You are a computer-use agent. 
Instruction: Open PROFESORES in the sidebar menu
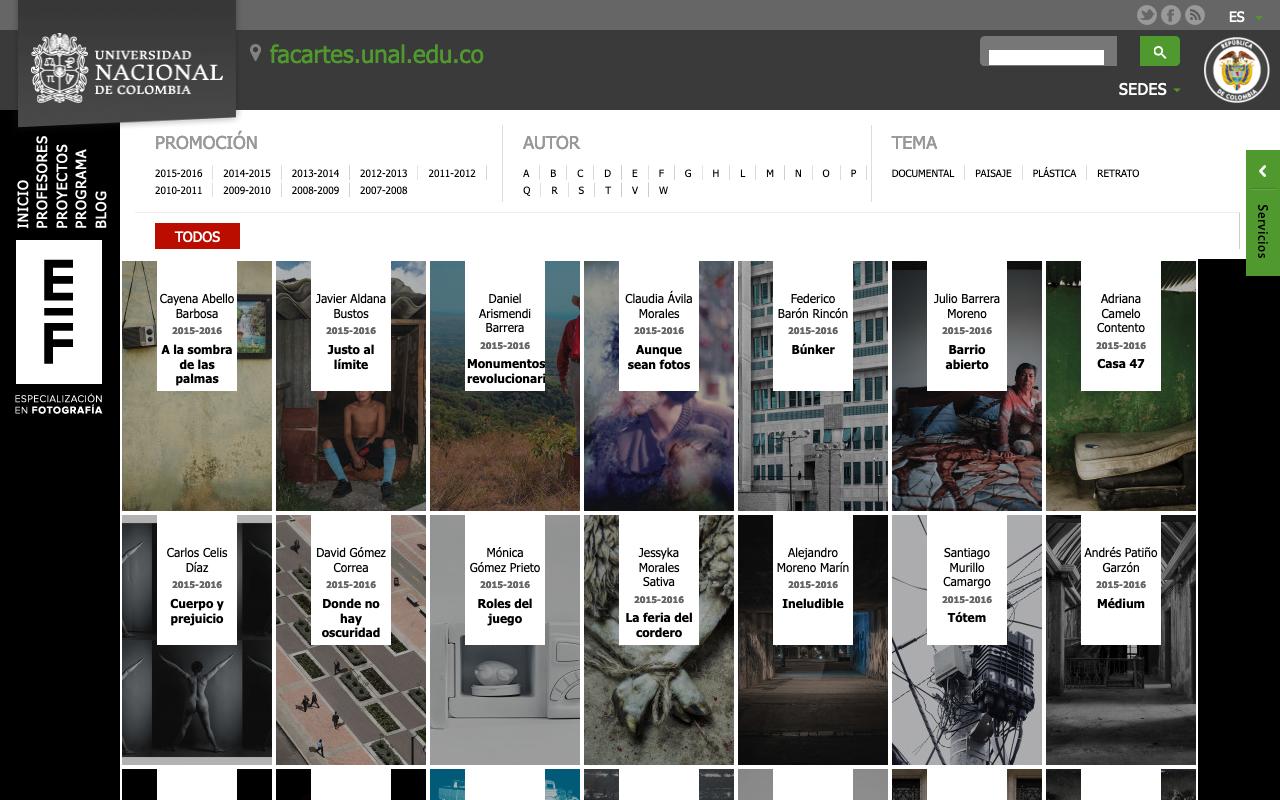tap(42, 182)
